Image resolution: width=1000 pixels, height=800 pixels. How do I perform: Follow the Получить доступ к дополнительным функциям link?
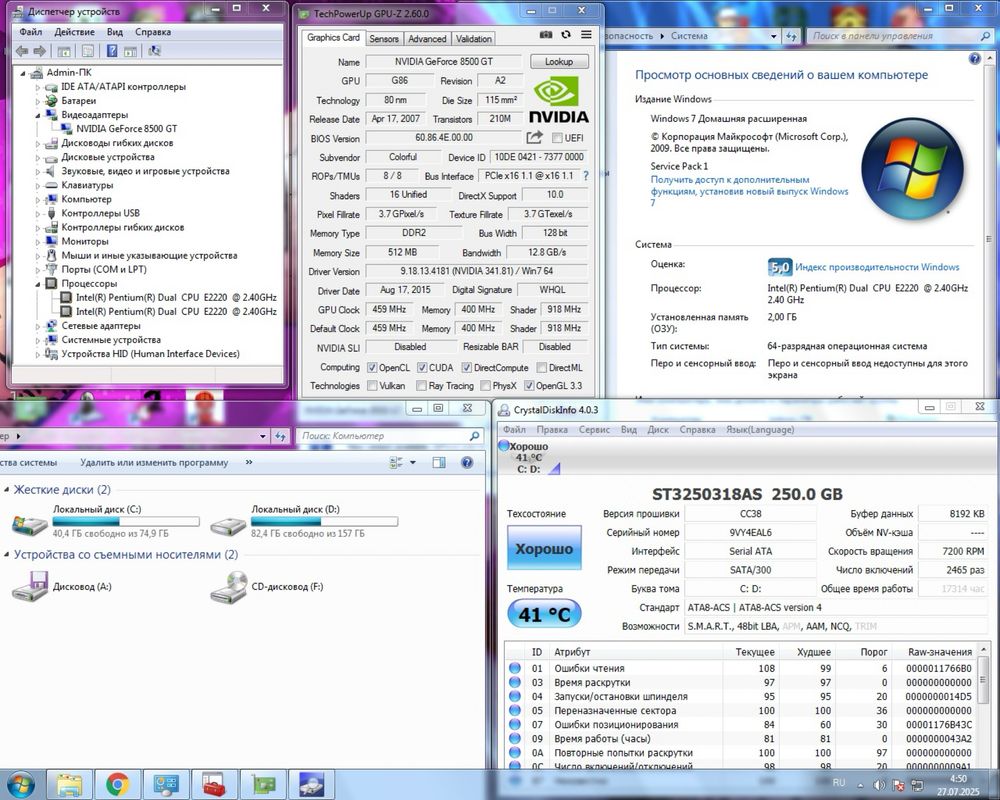[x=749, y=191]
